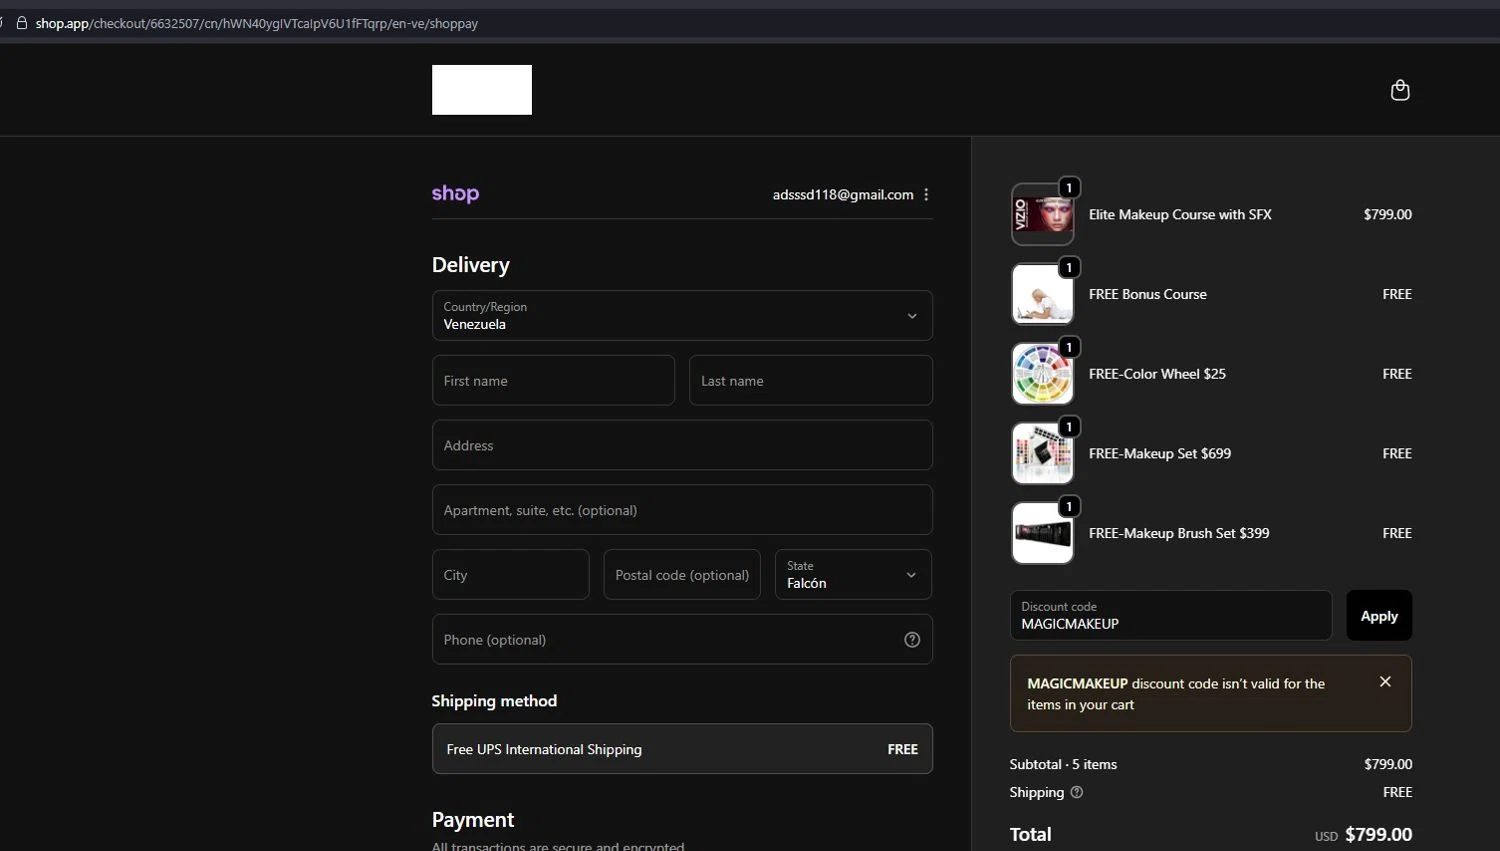Click the Phone (optional) field
1500x851 pixels.
pos(682,640)
